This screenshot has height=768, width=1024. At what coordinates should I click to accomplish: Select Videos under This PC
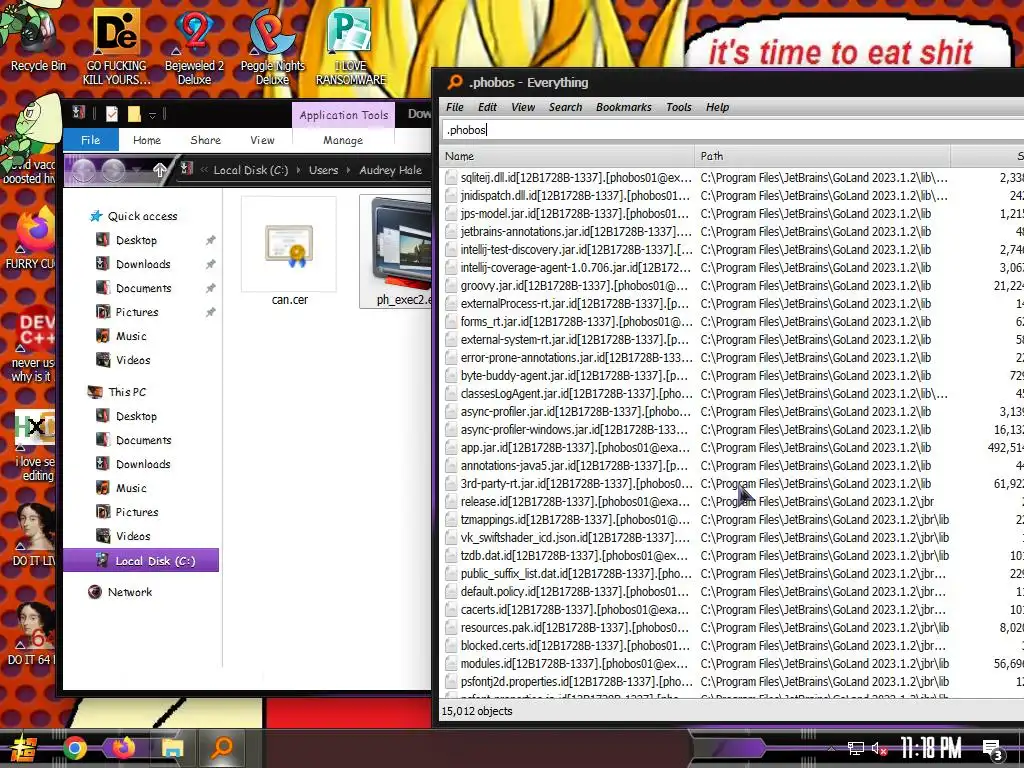point(133,536)
